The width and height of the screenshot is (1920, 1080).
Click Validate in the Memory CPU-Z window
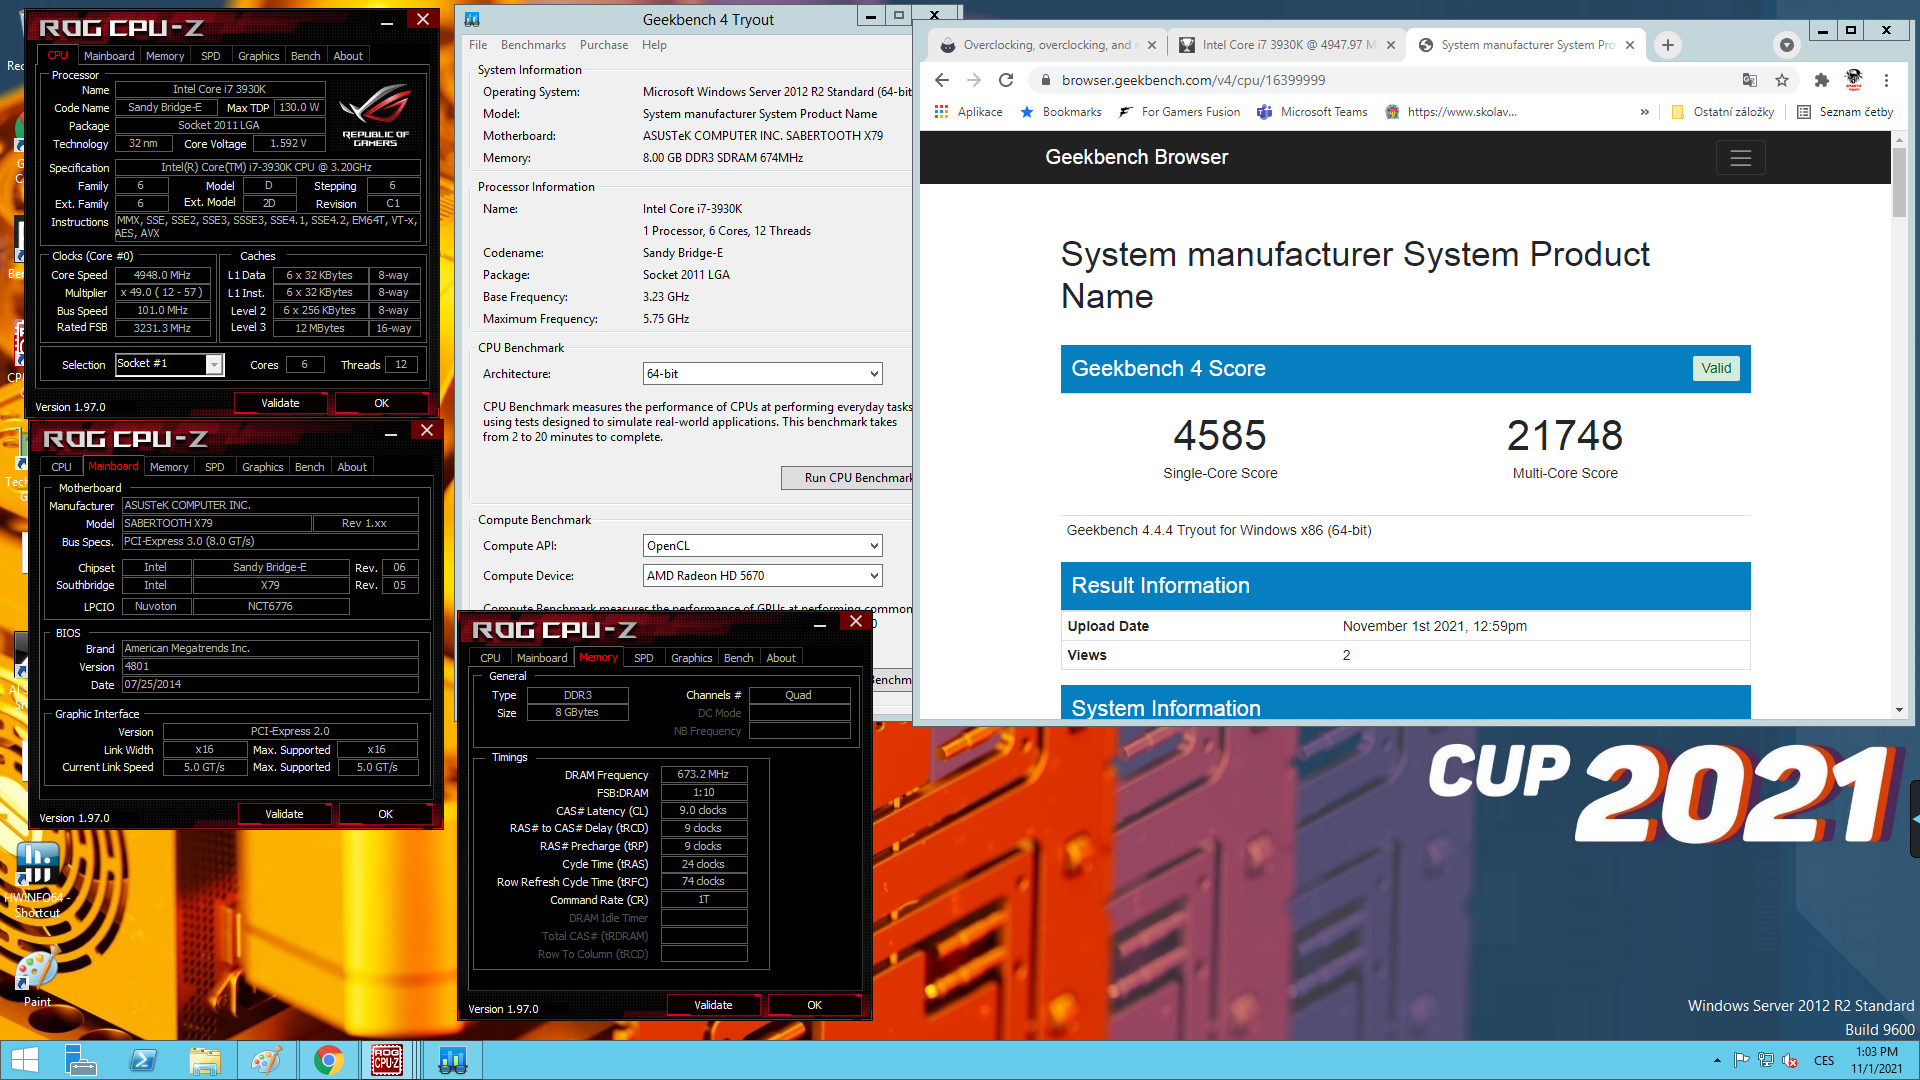pyautogui.click(x=713, y=1005)
